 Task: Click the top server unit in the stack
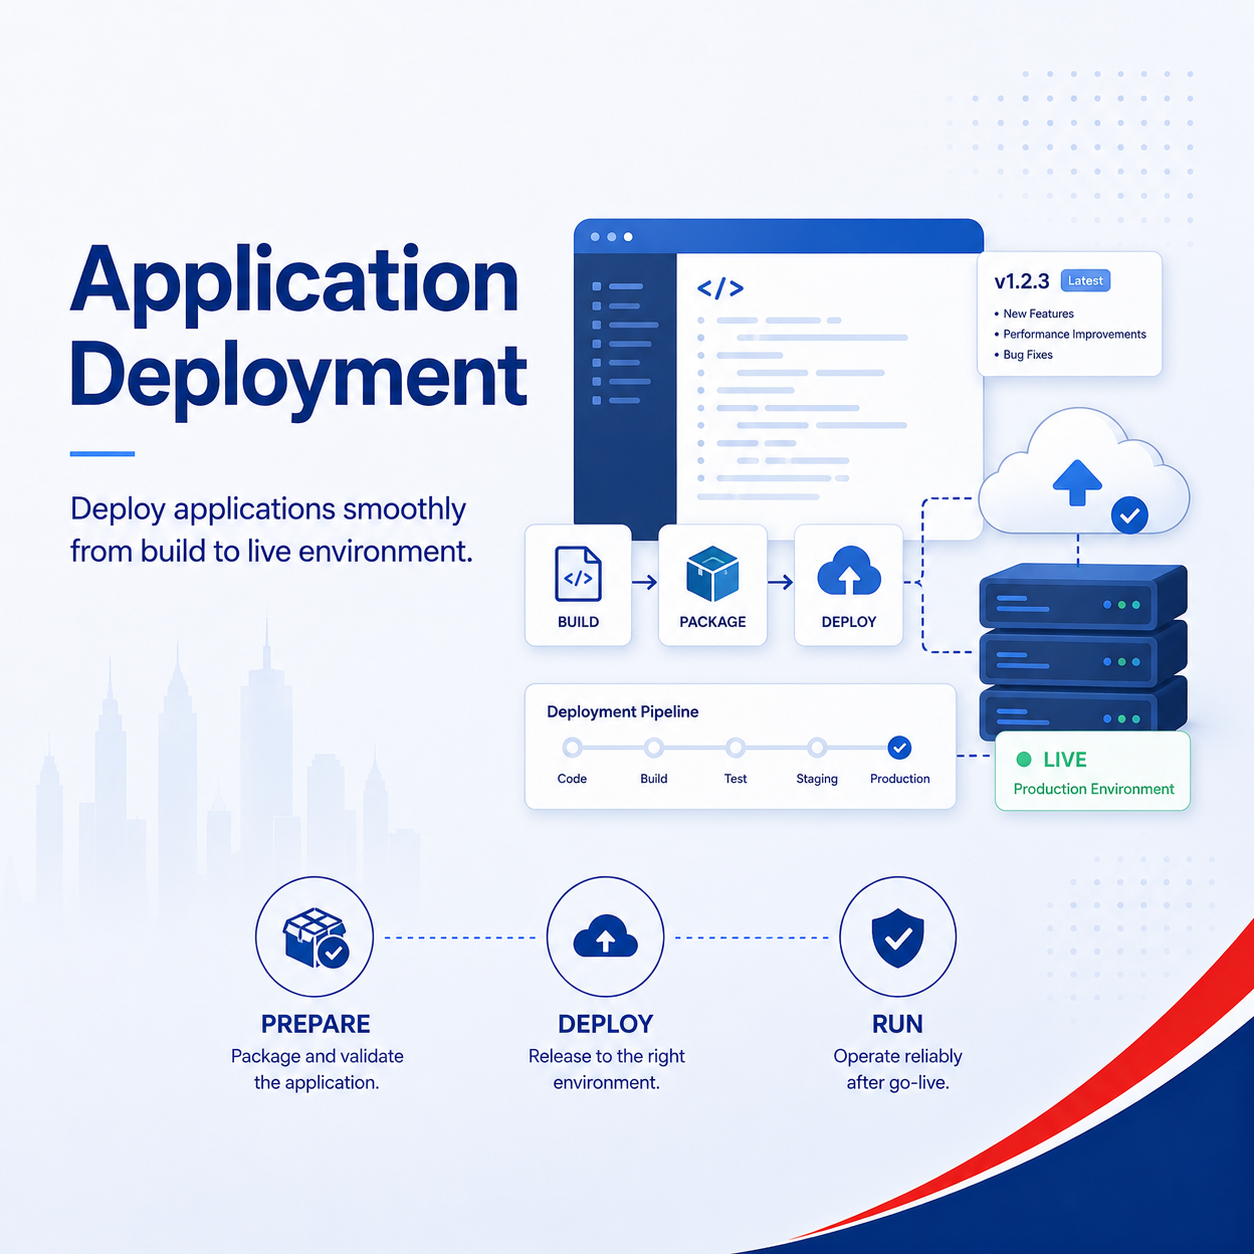(x=1083, y=597)
